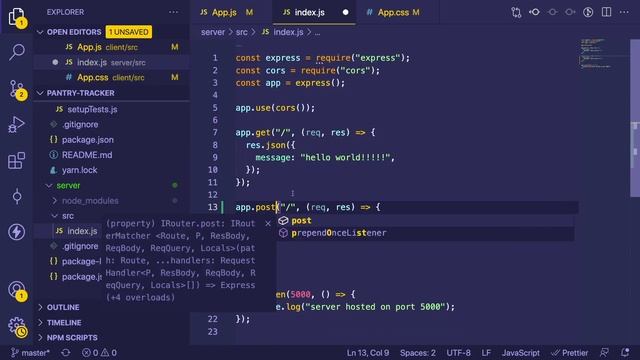Open the lightning bolt extension in activity bar
640x360 pixels.
(17, 232)
